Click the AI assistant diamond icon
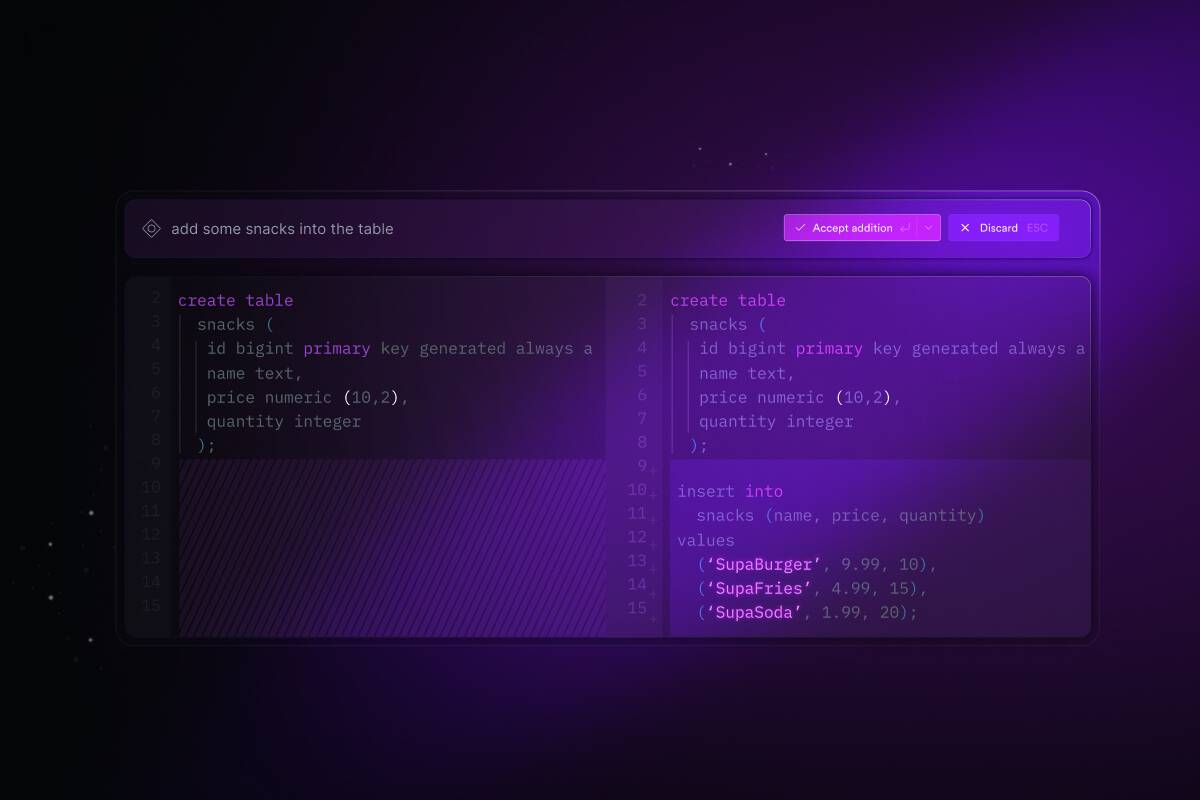Screen dimensions: 1200x800 [x=151, y=228]
